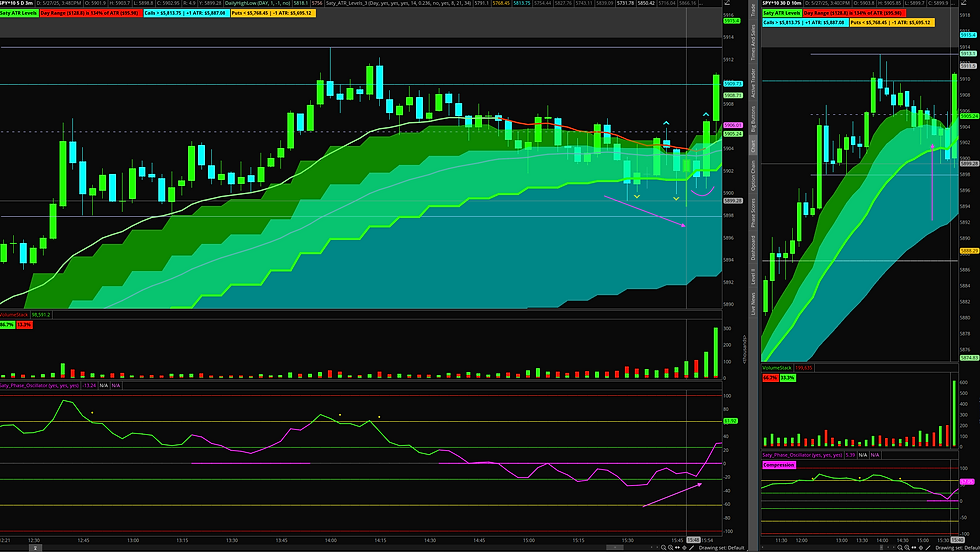The height and width of the screenshot is (552, 980).
Task: Click price axis settings icon atop left chart
Action: click(727, 3)
